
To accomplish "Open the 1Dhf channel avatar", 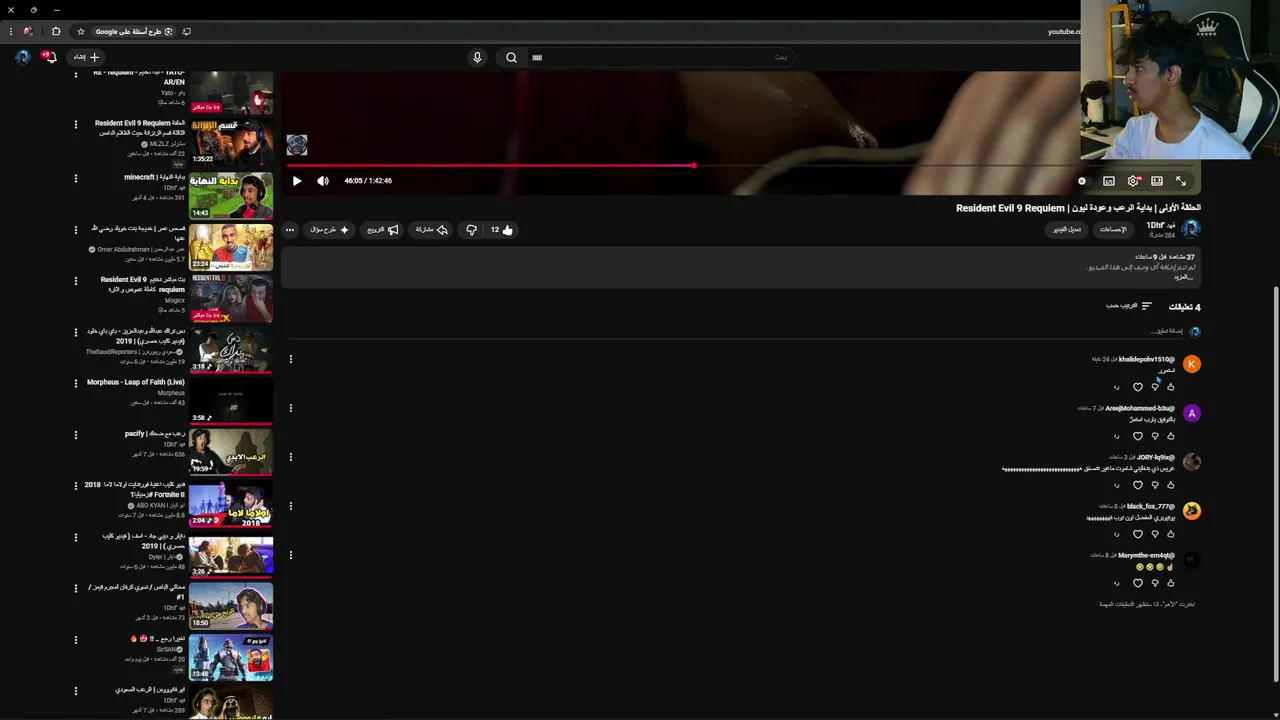I will tap(1191, 229).
